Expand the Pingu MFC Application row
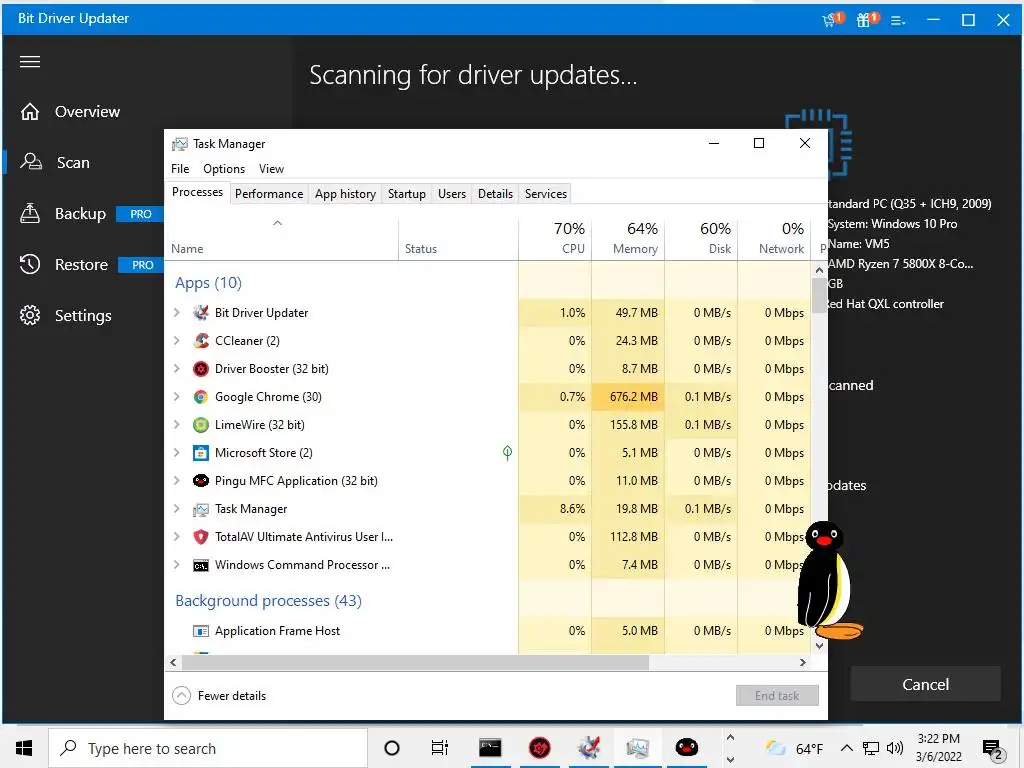 pos(176,481)
